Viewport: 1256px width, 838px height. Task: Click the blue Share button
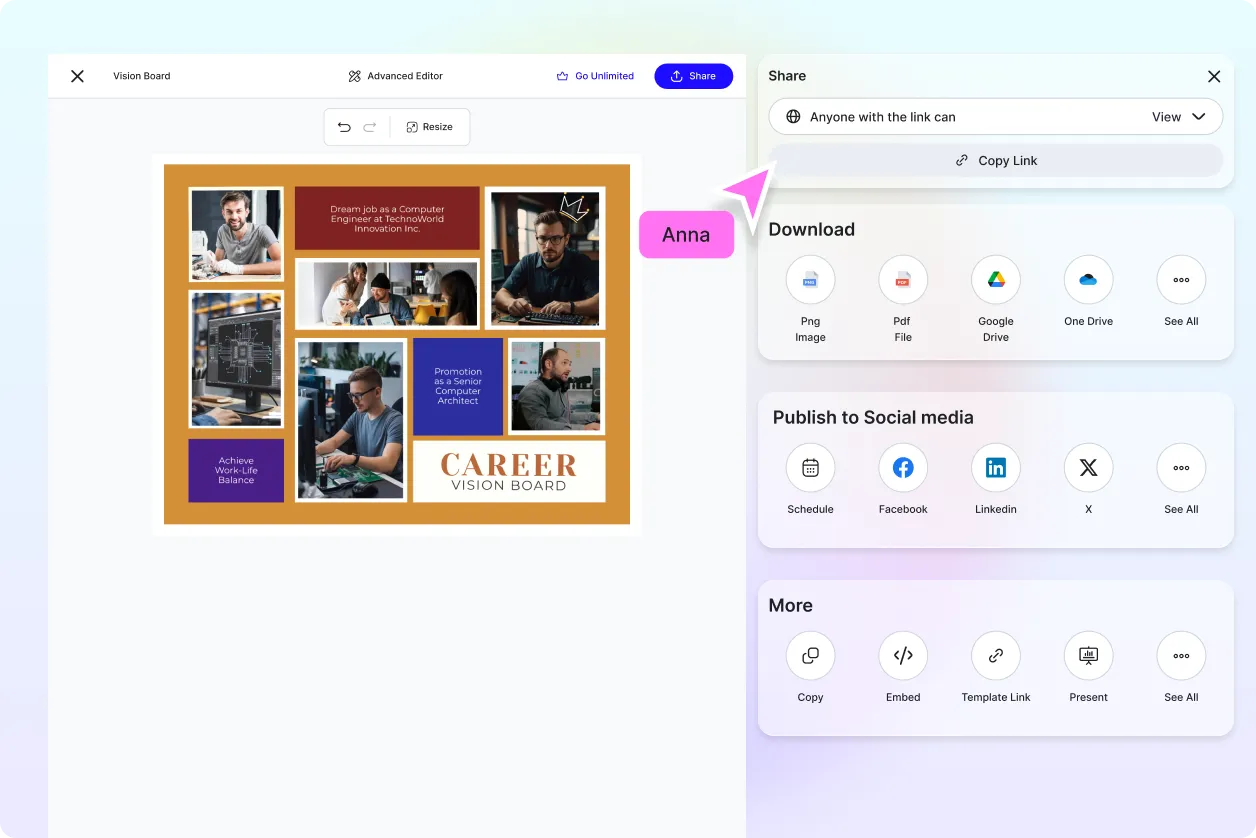tap(693, 76)
